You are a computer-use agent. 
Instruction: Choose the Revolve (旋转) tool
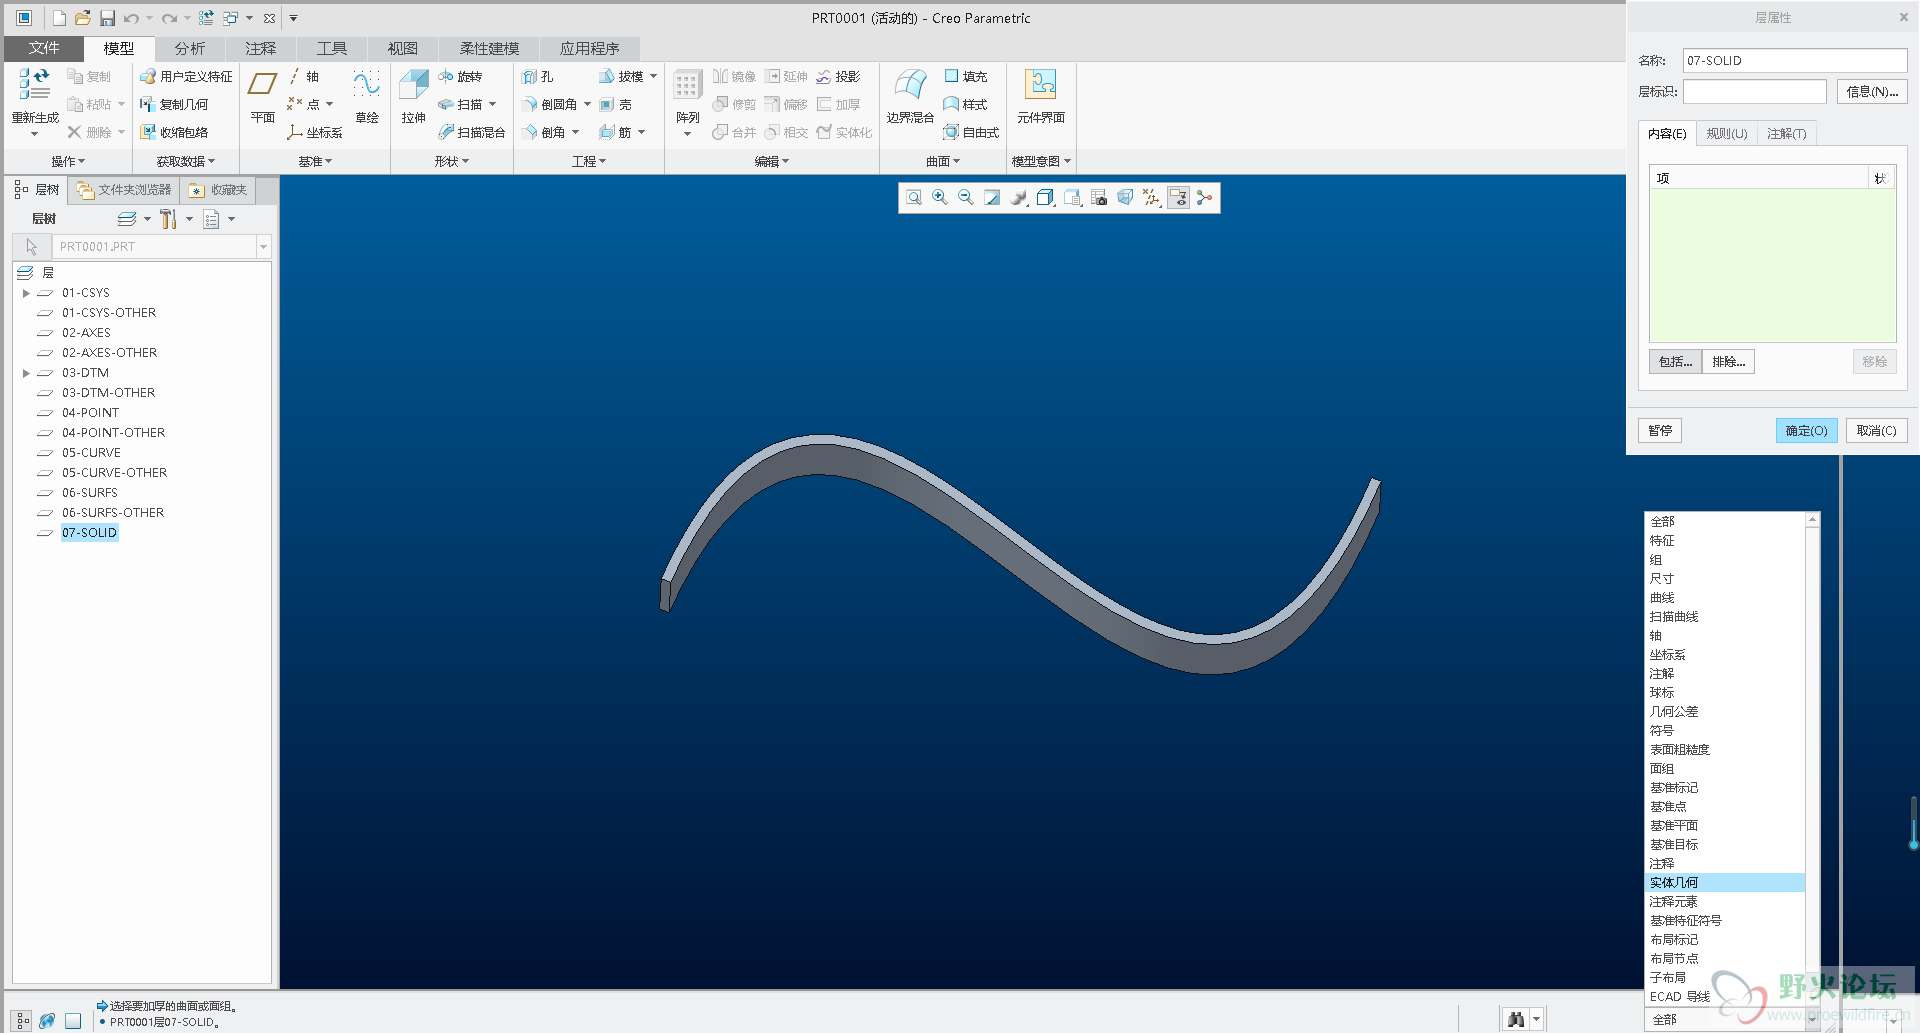pyautogui.click(x=460, y=77)
